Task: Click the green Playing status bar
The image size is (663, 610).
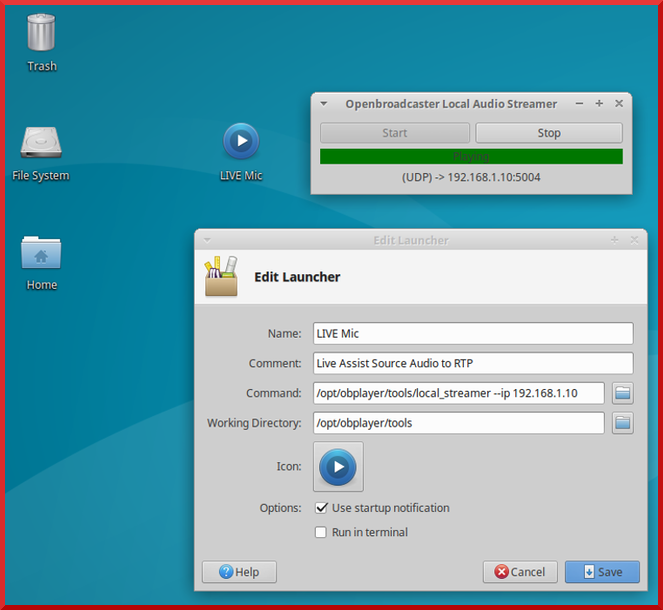Action: tap(471, 156)
